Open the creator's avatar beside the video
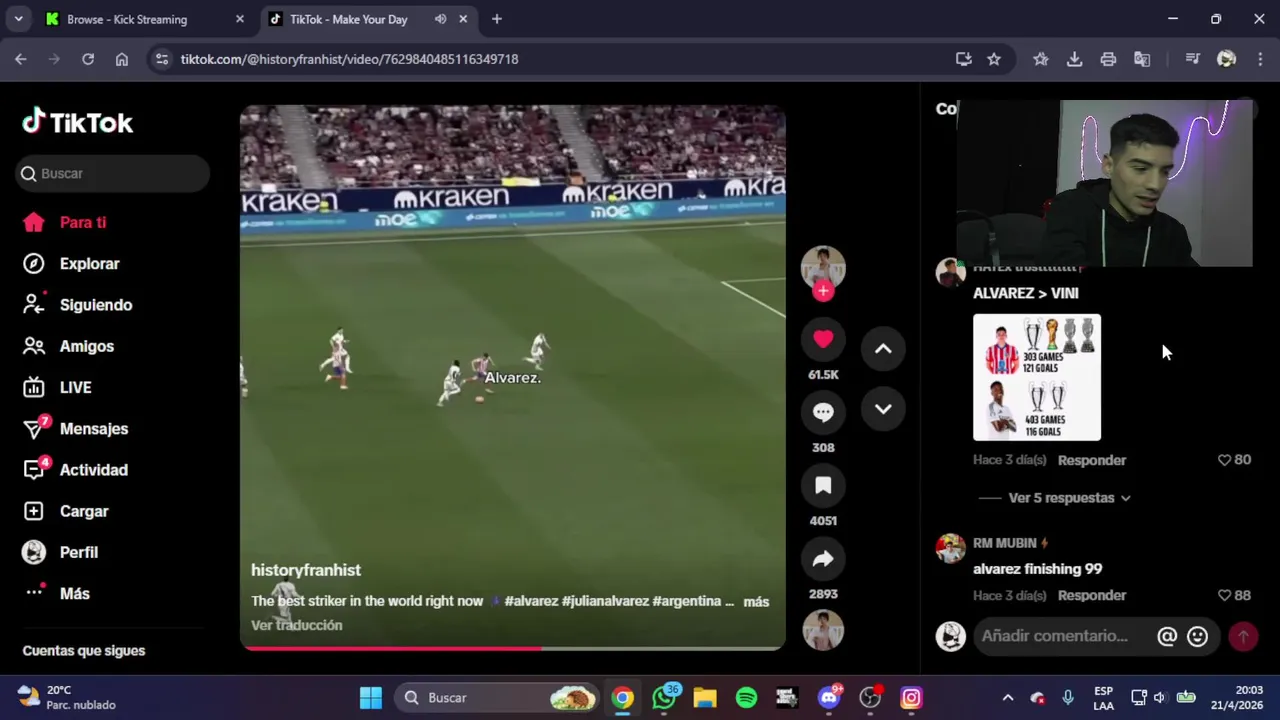 pos(823,266)
